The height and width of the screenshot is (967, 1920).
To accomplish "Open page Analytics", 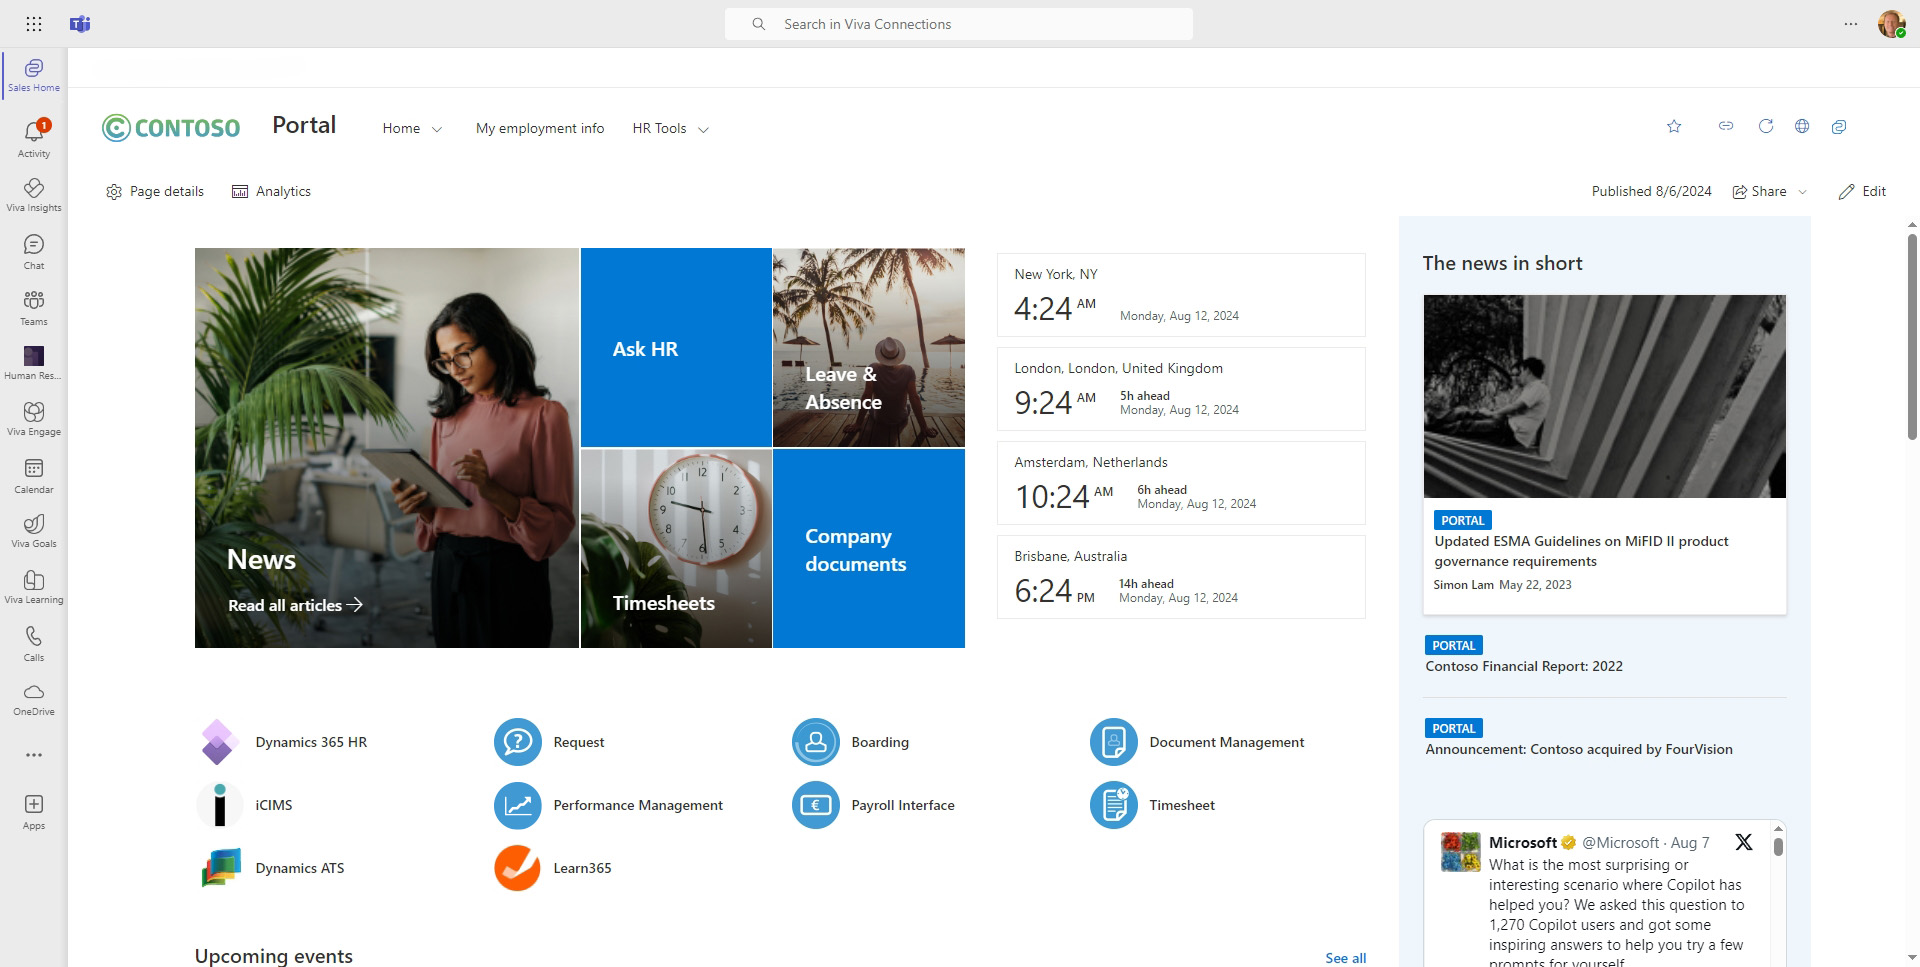I will pos(271,191).
